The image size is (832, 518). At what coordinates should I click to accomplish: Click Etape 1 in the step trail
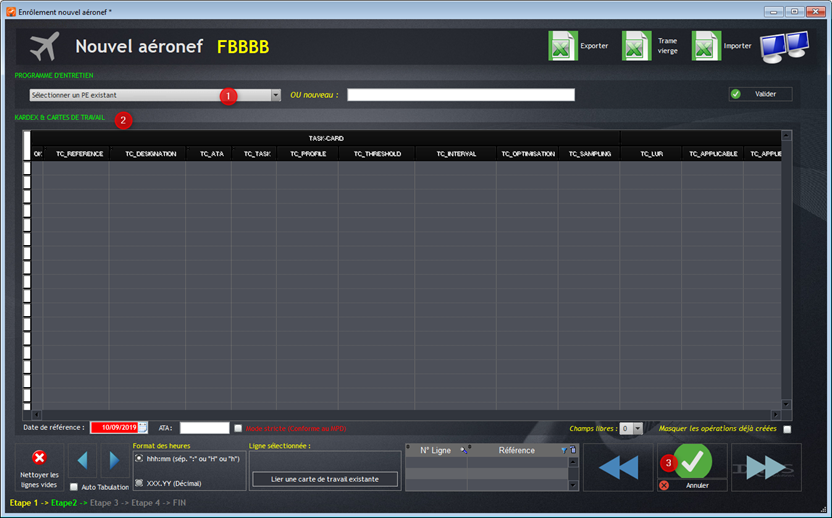24,503
